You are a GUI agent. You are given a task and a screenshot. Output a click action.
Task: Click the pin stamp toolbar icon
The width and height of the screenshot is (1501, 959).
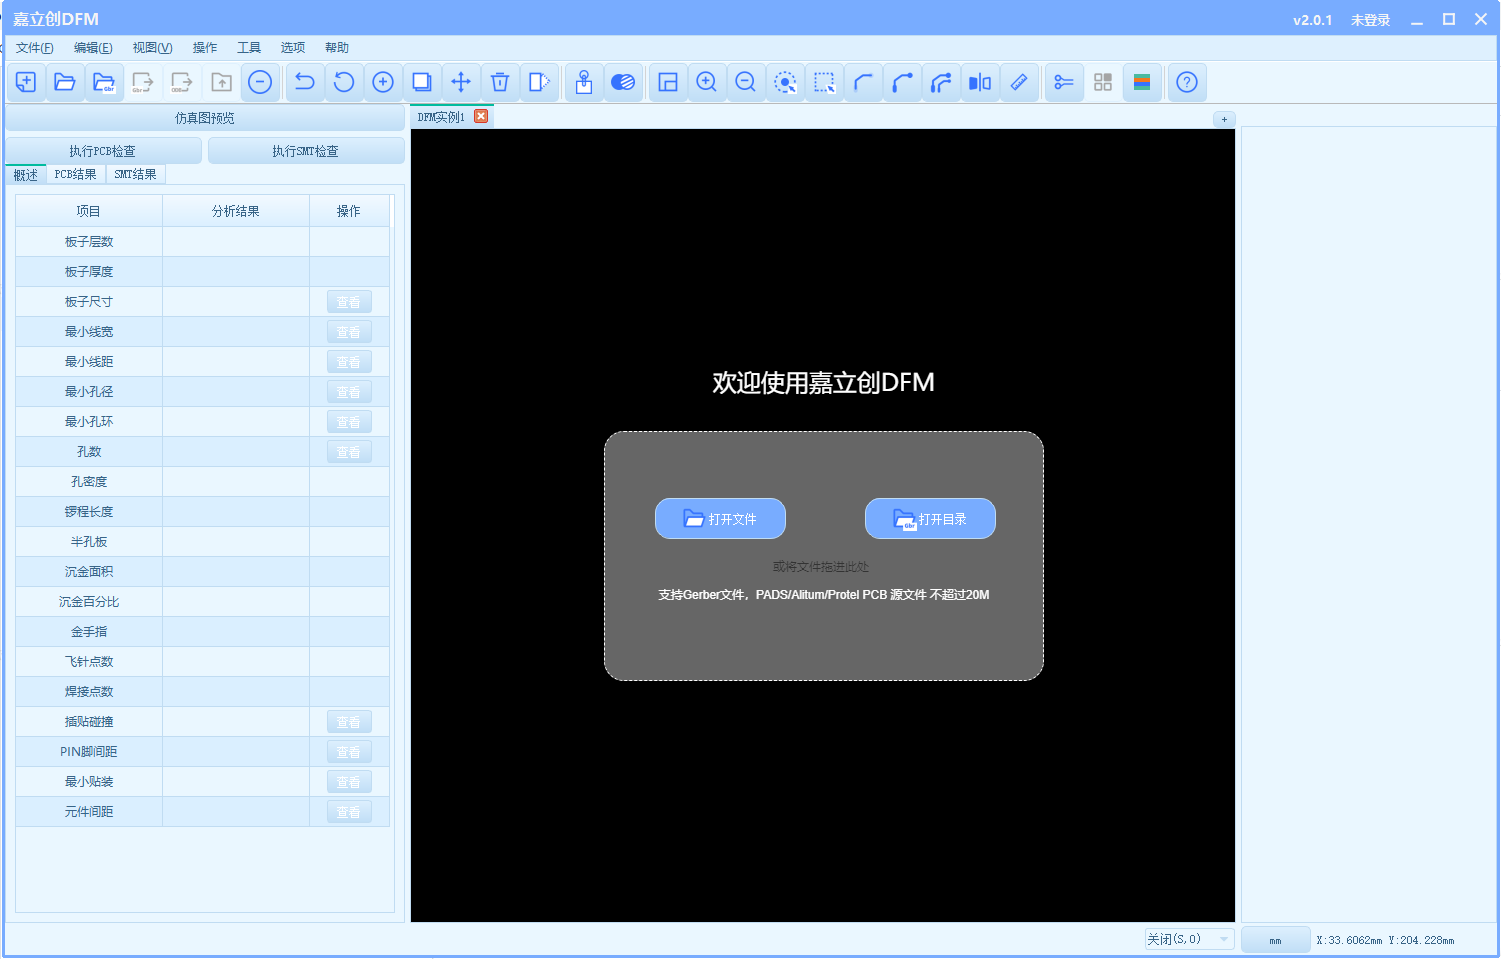tap(584, 82)
